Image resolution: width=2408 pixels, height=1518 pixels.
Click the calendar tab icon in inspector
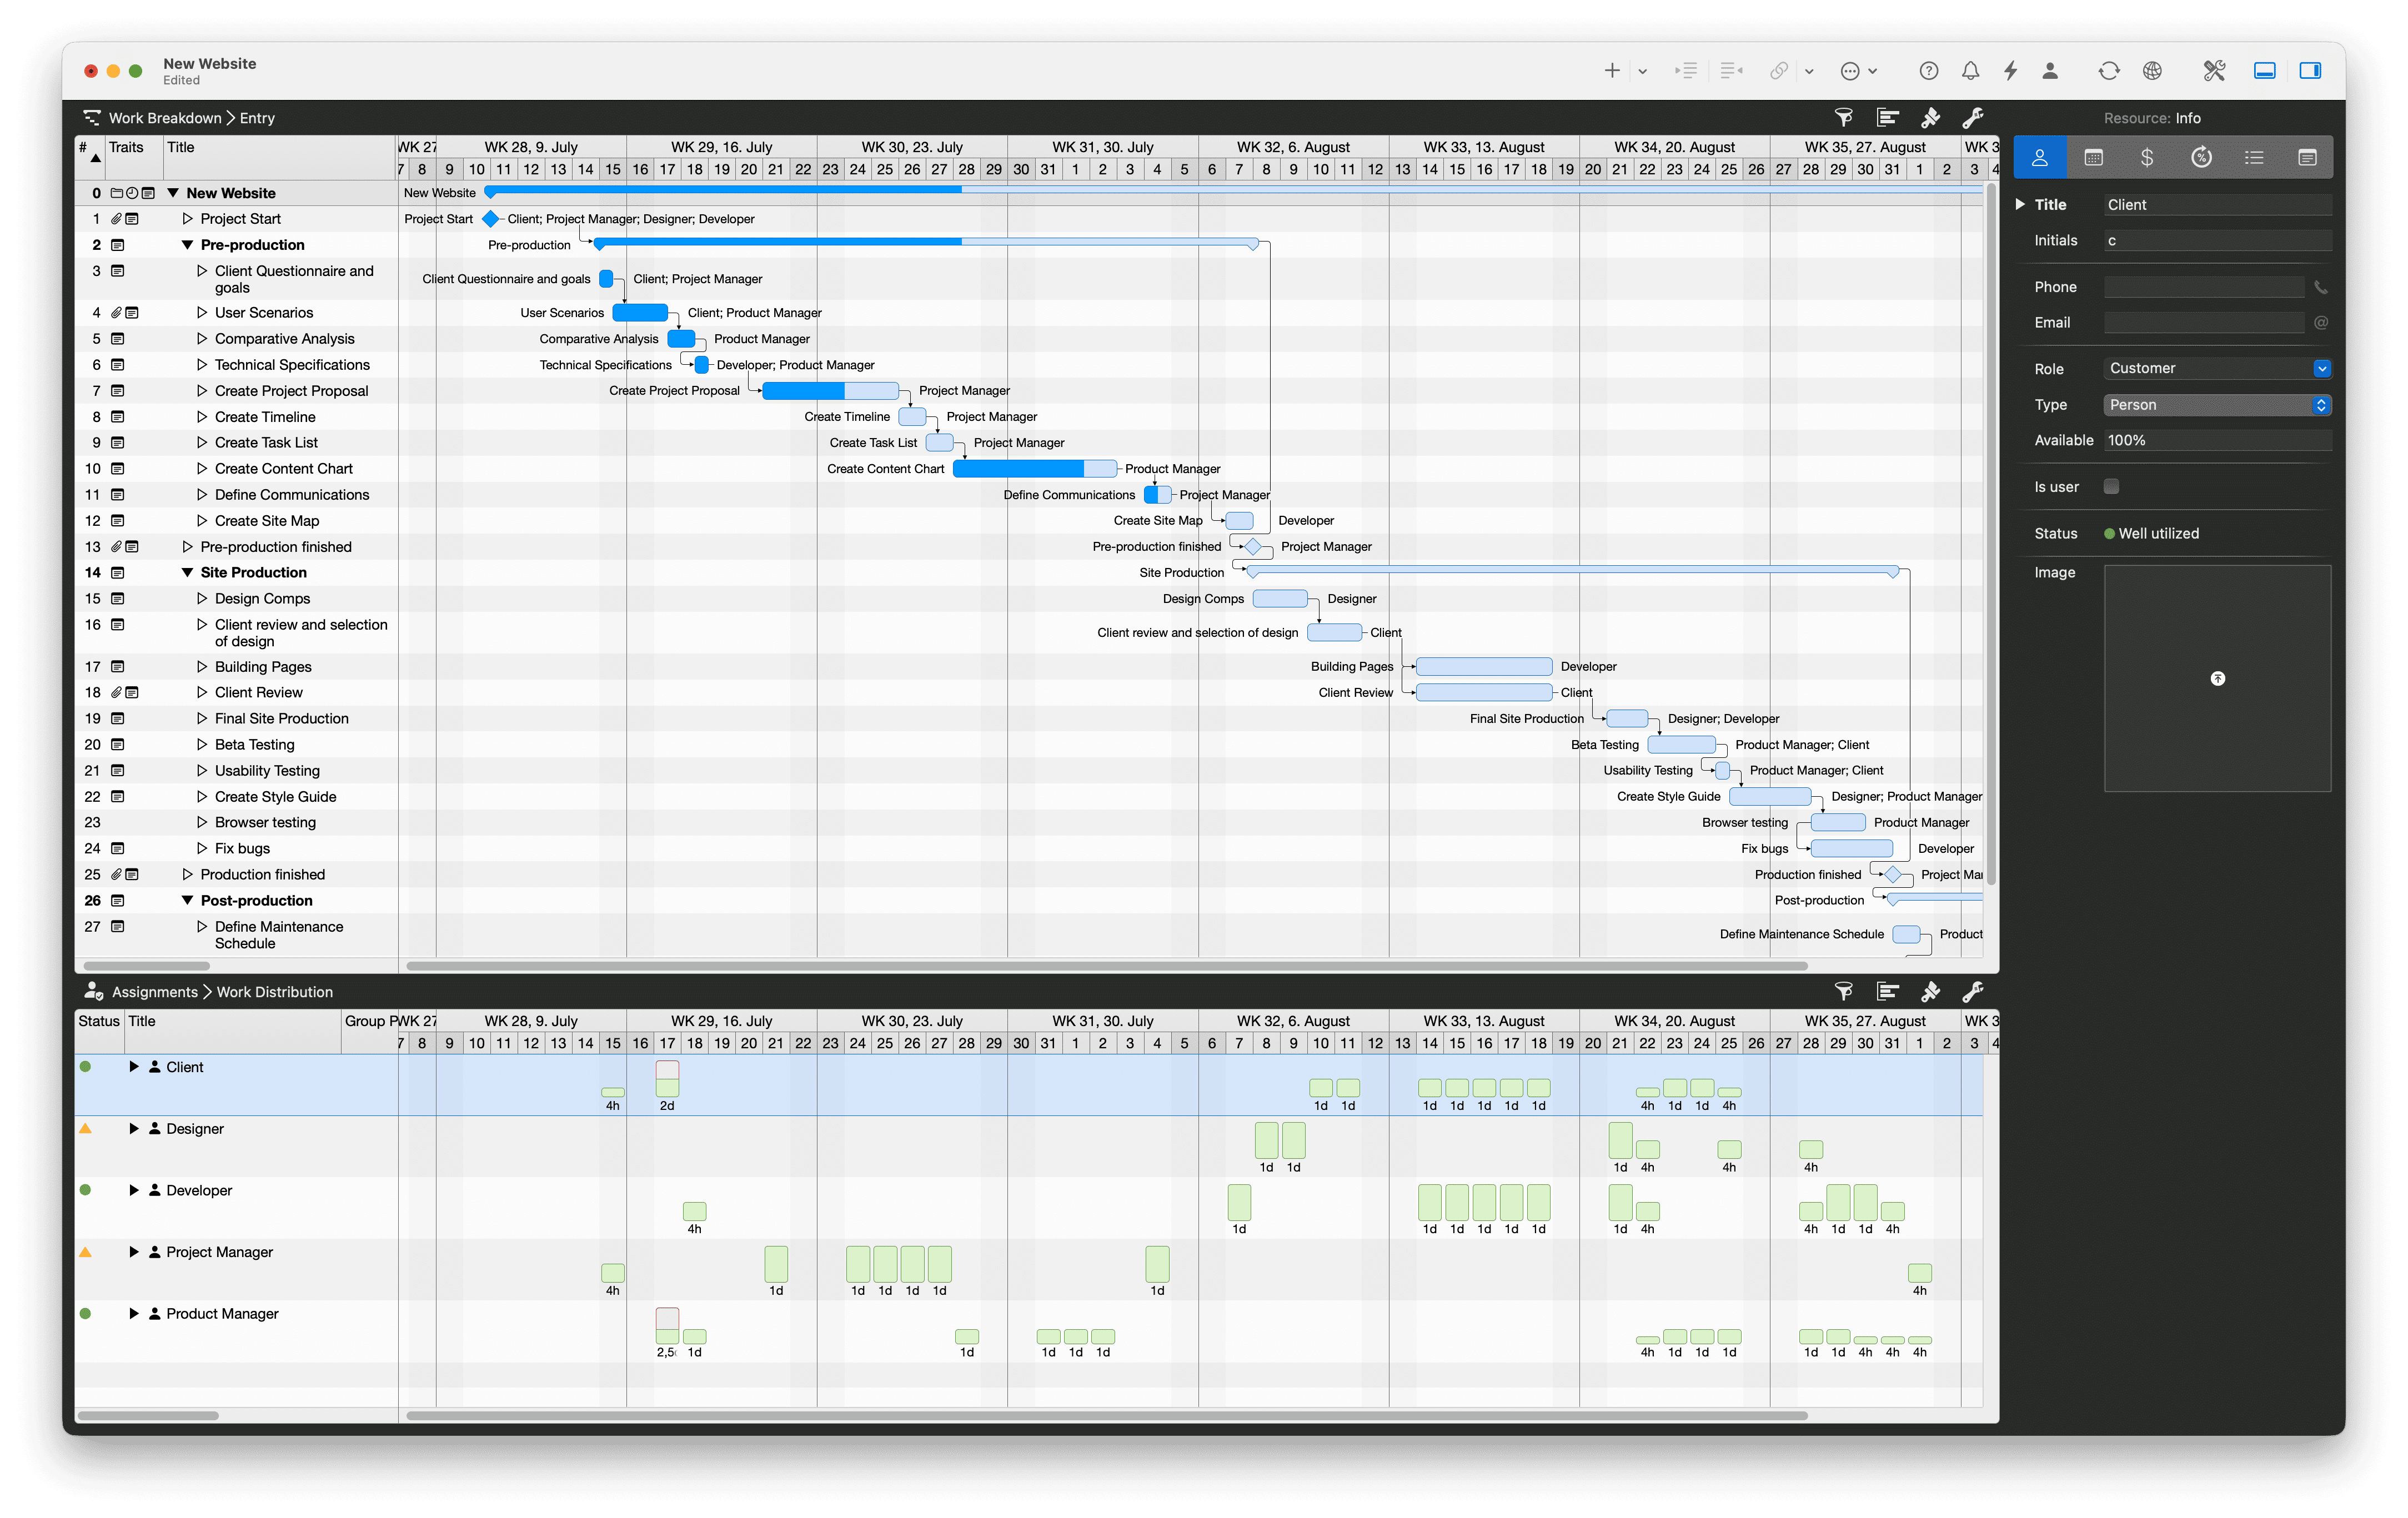(x=2093, y=157)
